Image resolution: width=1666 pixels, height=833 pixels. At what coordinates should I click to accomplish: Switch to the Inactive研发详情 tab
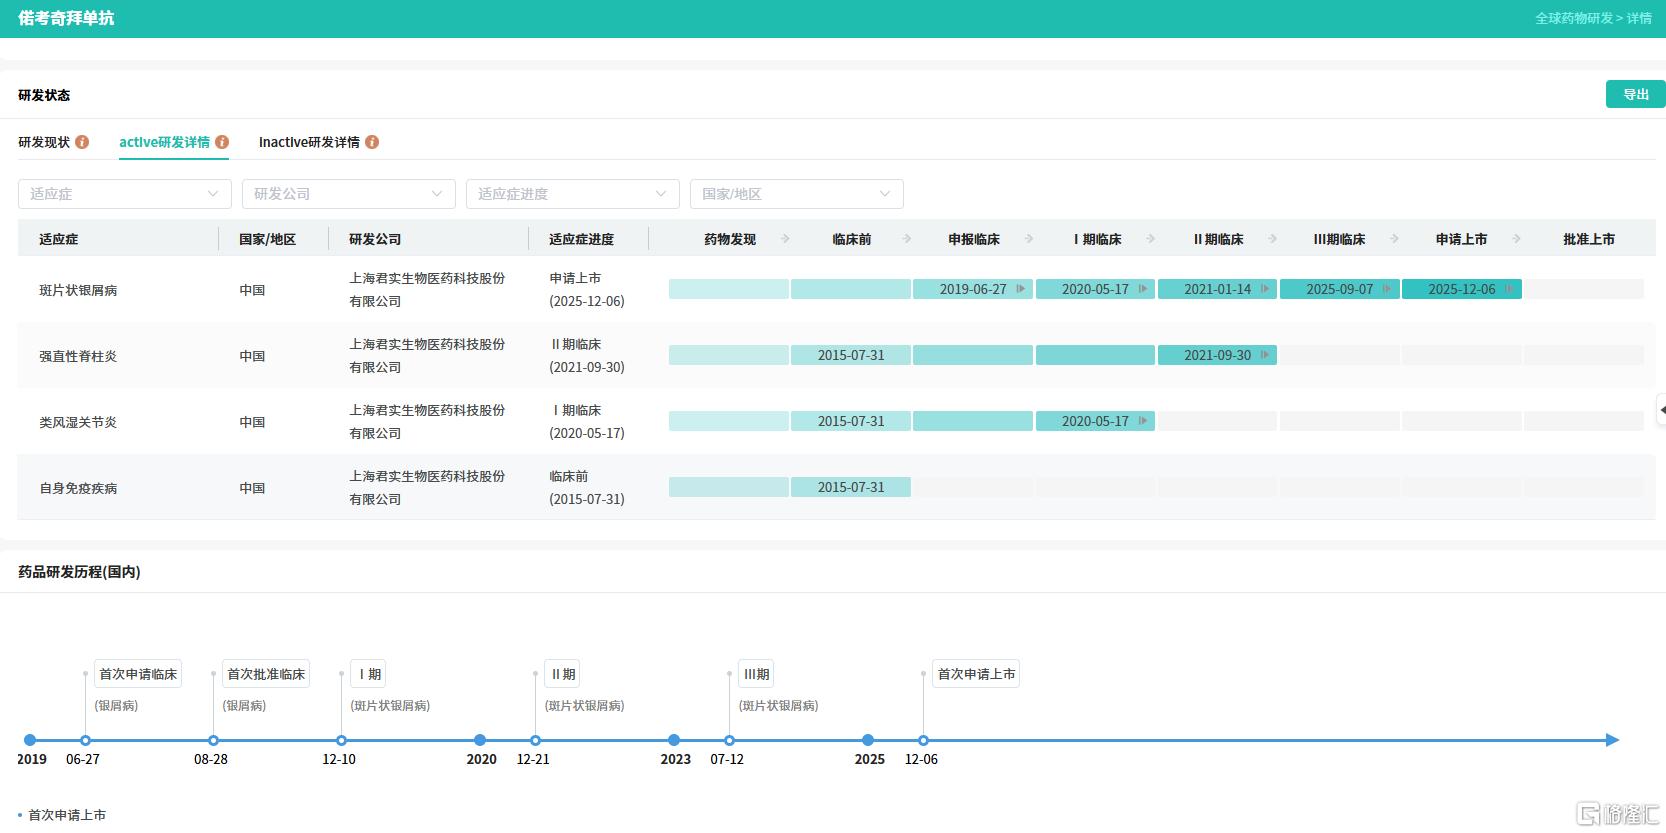pyautogui.click(x=309, y=142)
